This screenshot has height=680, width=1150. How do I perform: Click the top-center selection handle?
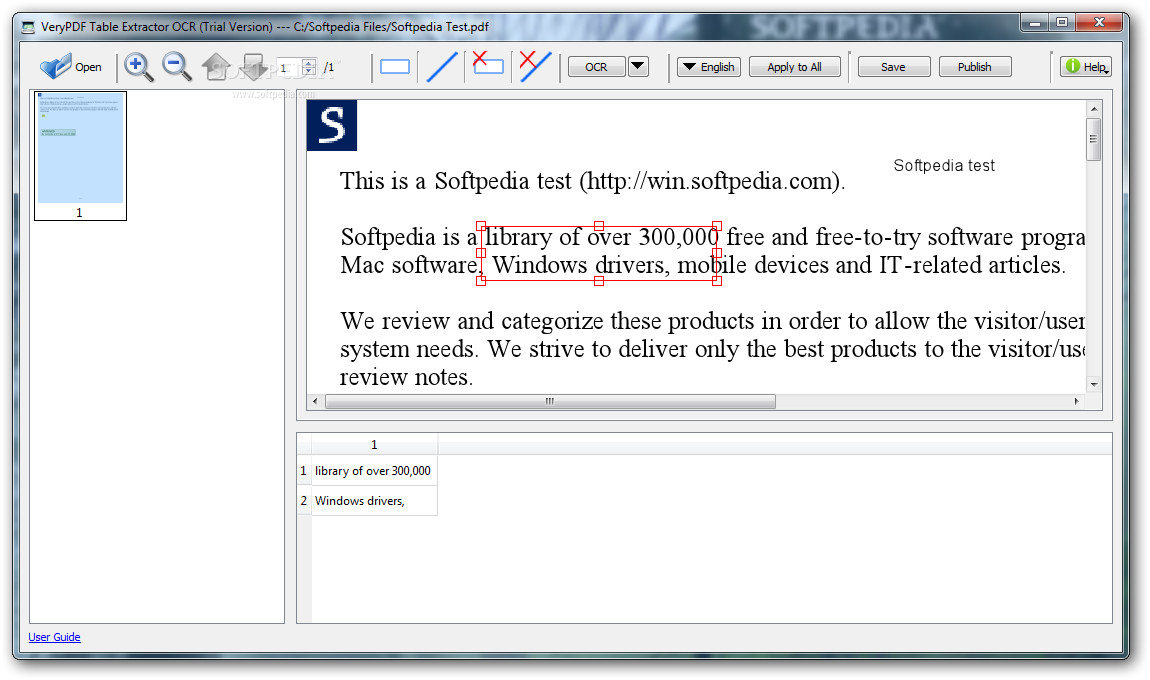(599, 226)
